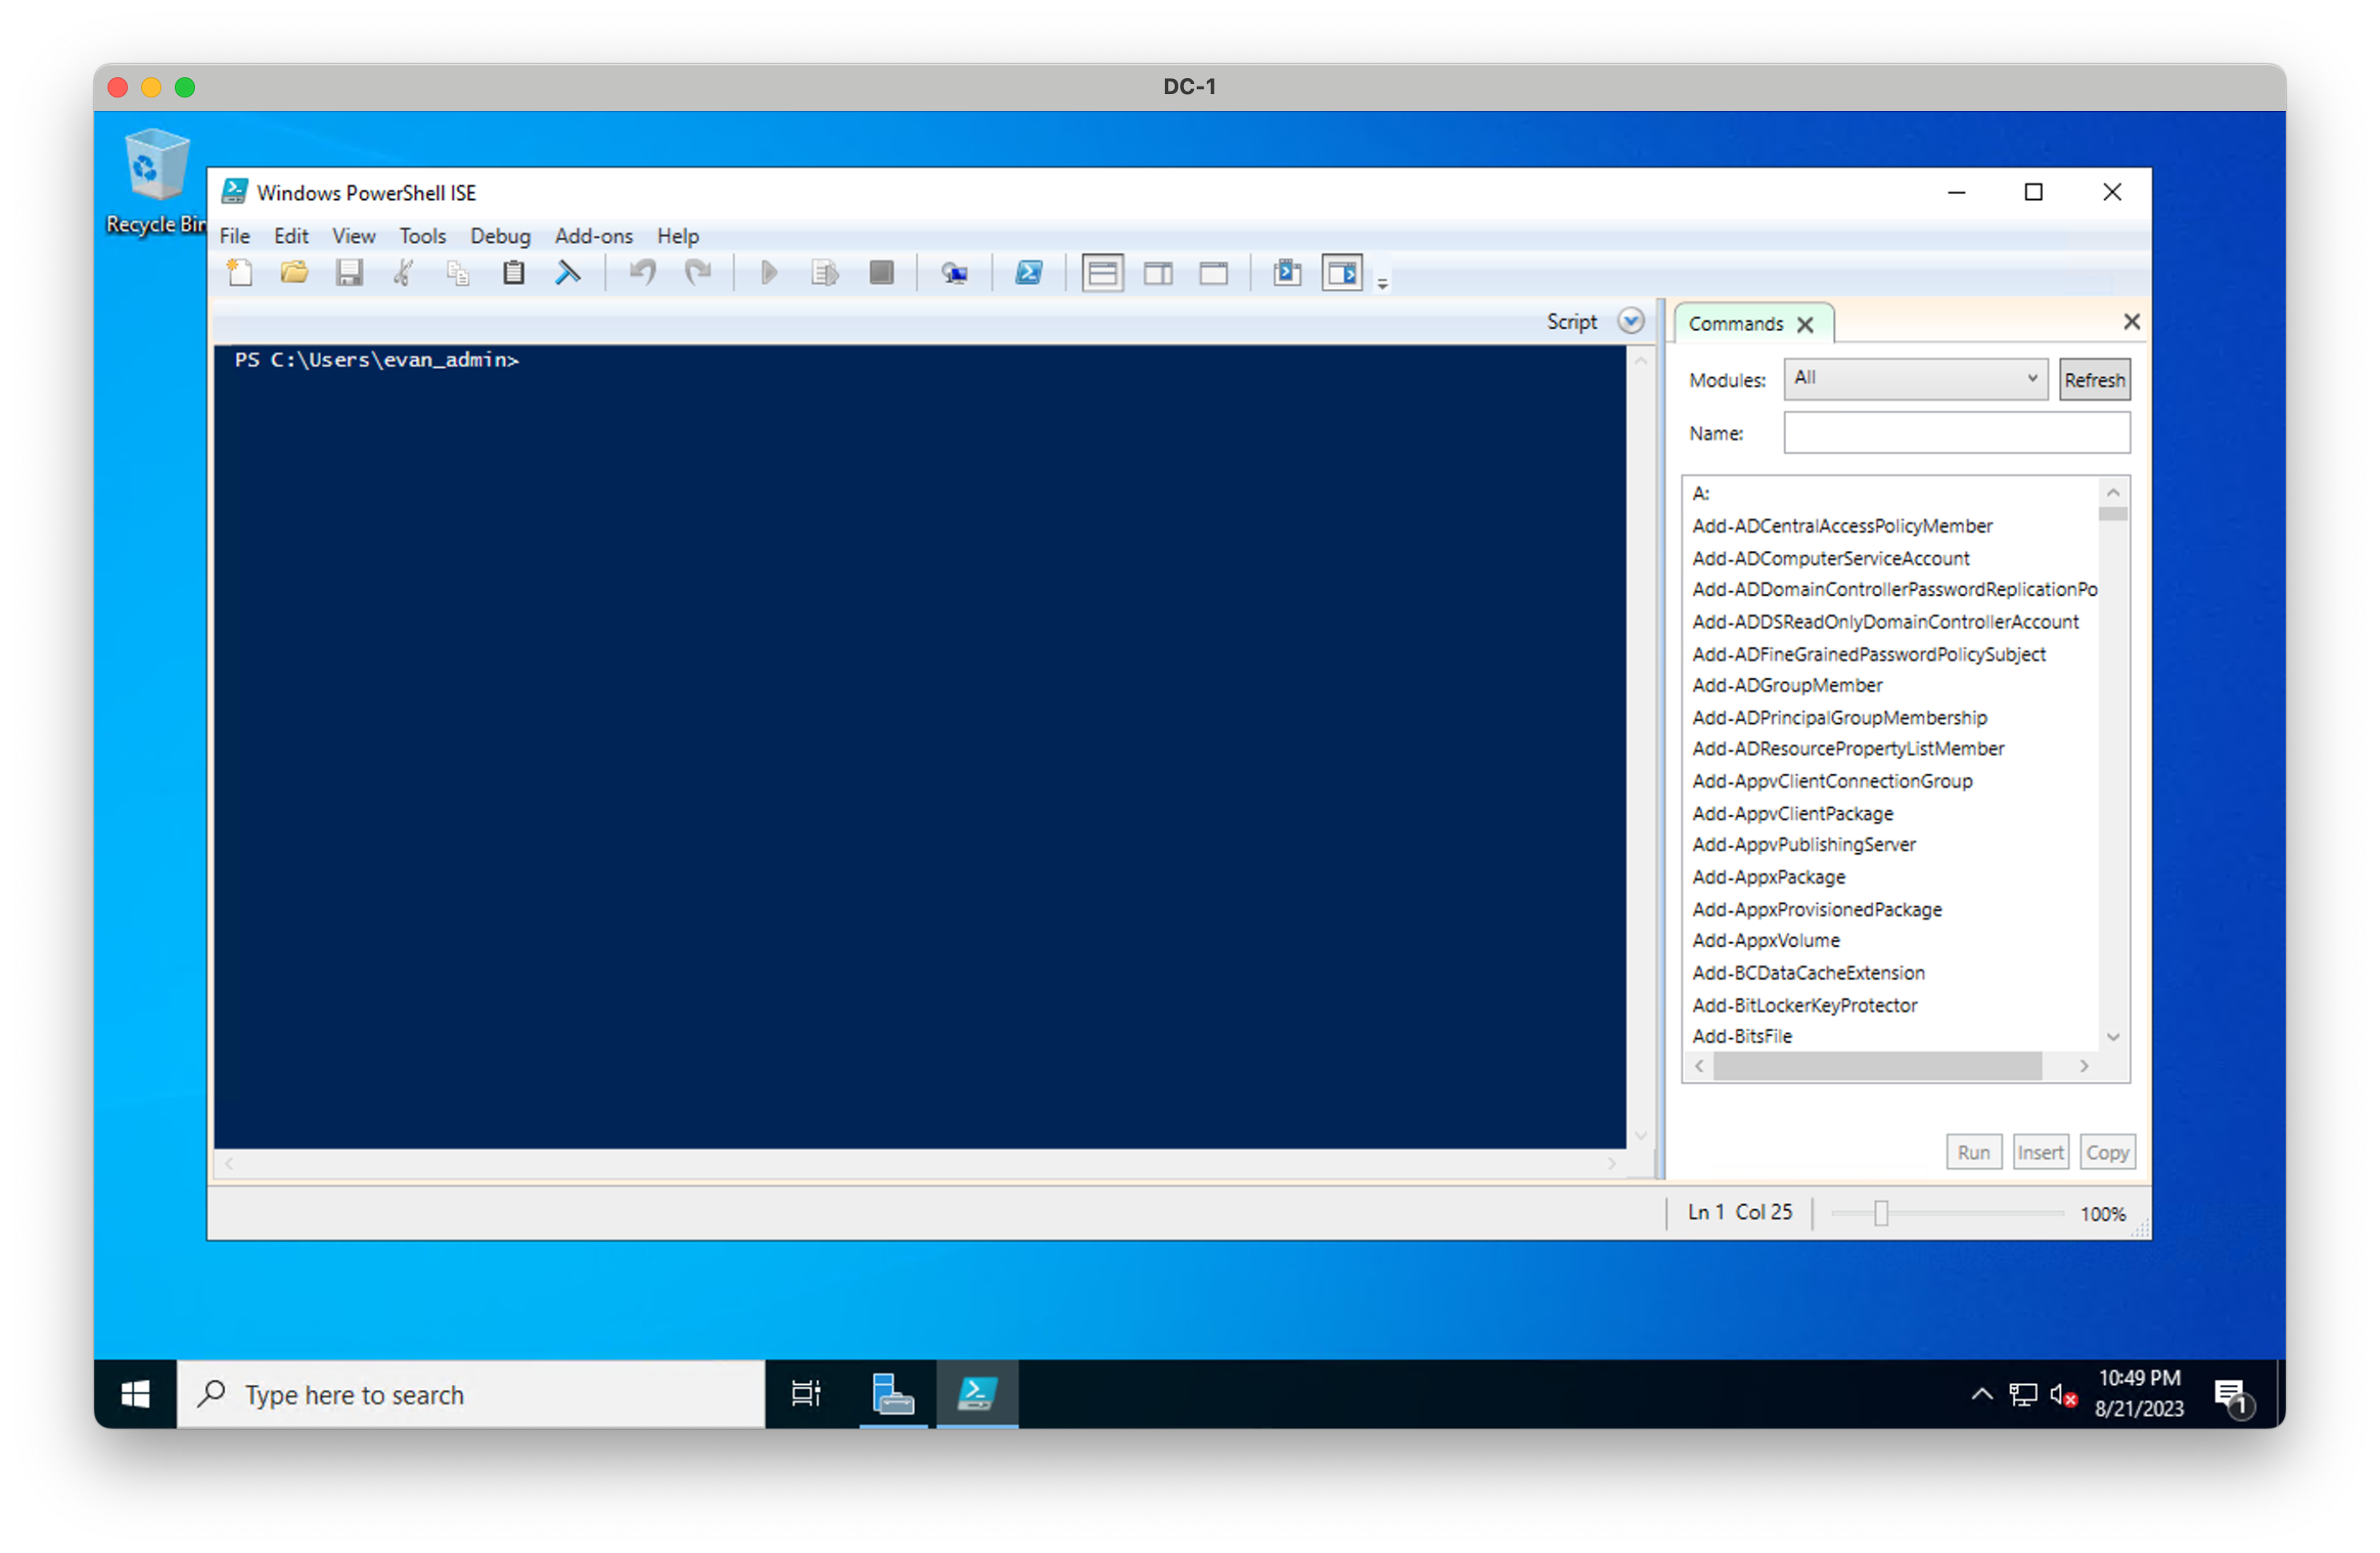Open the toolbar overflow options arrow

point(1382,284)
